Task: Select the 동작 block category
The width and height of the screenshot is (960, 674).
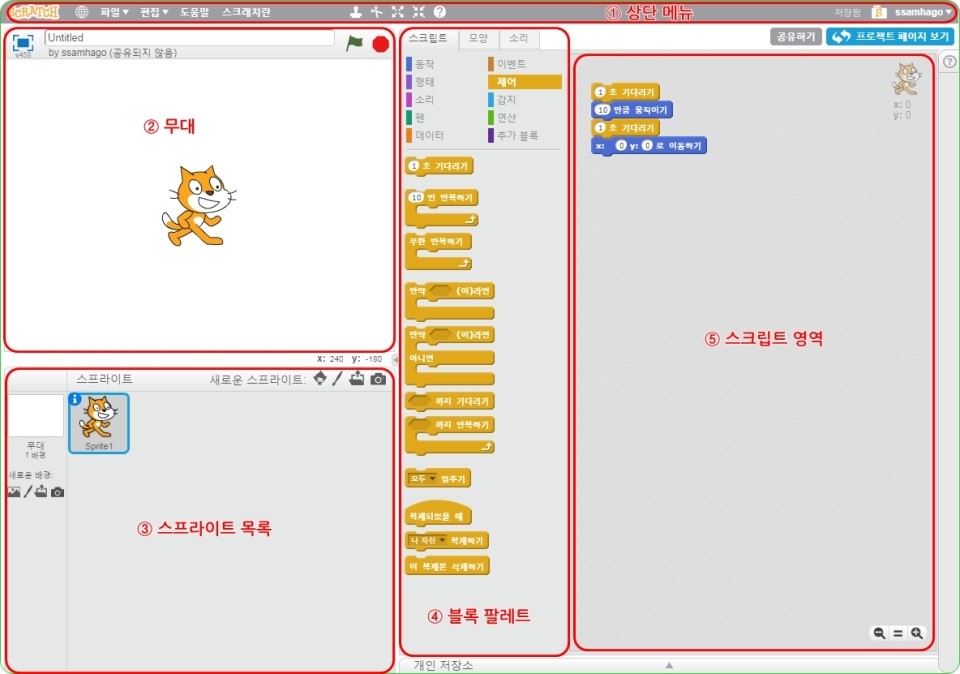Action: (x=425, y=64)
